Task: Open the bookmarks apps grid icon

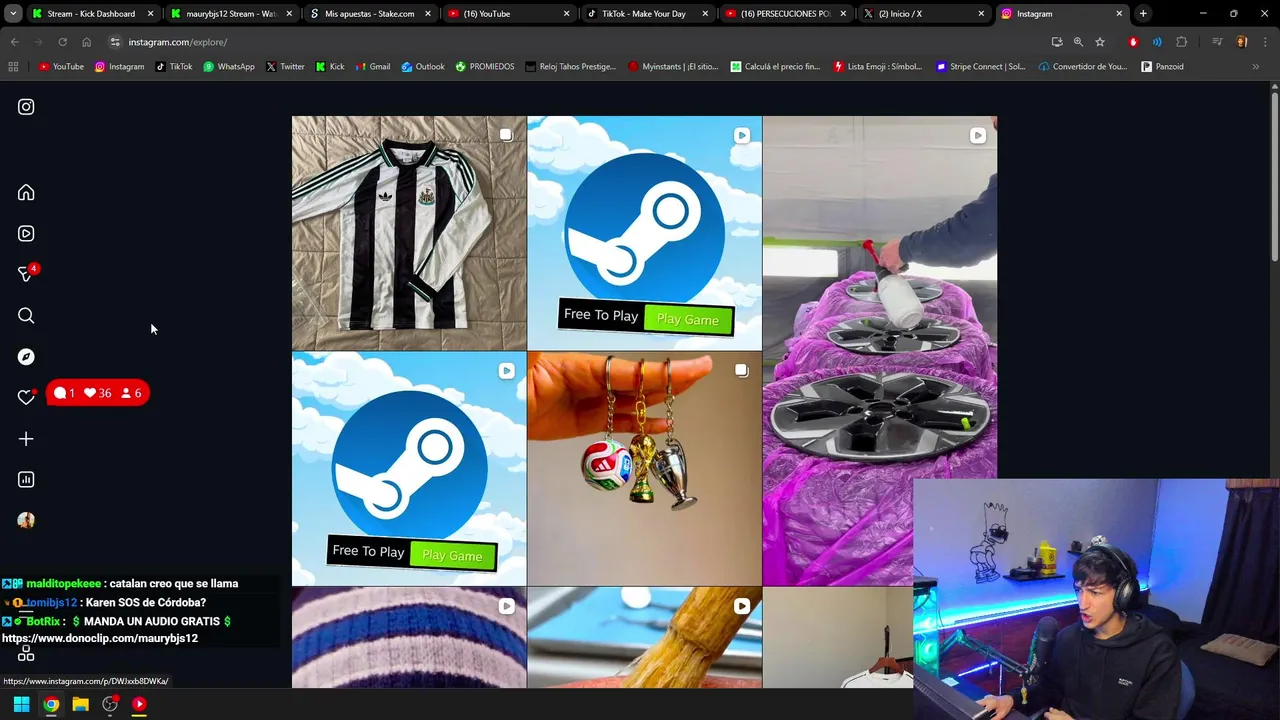Action: point(13,67)
